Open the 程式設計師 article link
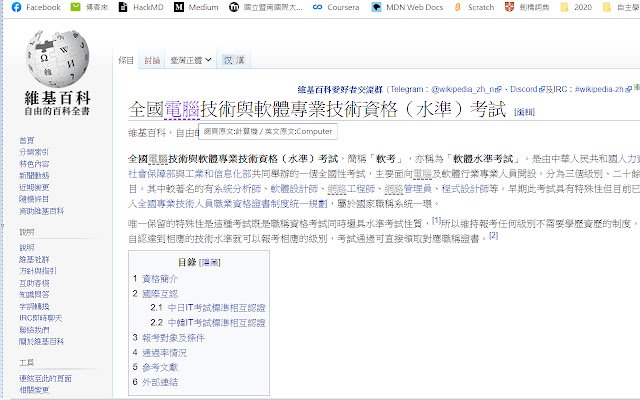This screenshot has width=640, height=400. click(465, 189)
